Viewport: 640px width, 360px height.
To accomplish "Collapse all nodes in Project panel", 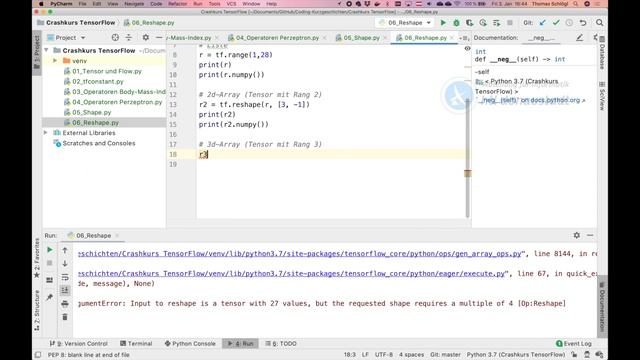I will click(129, 38).
